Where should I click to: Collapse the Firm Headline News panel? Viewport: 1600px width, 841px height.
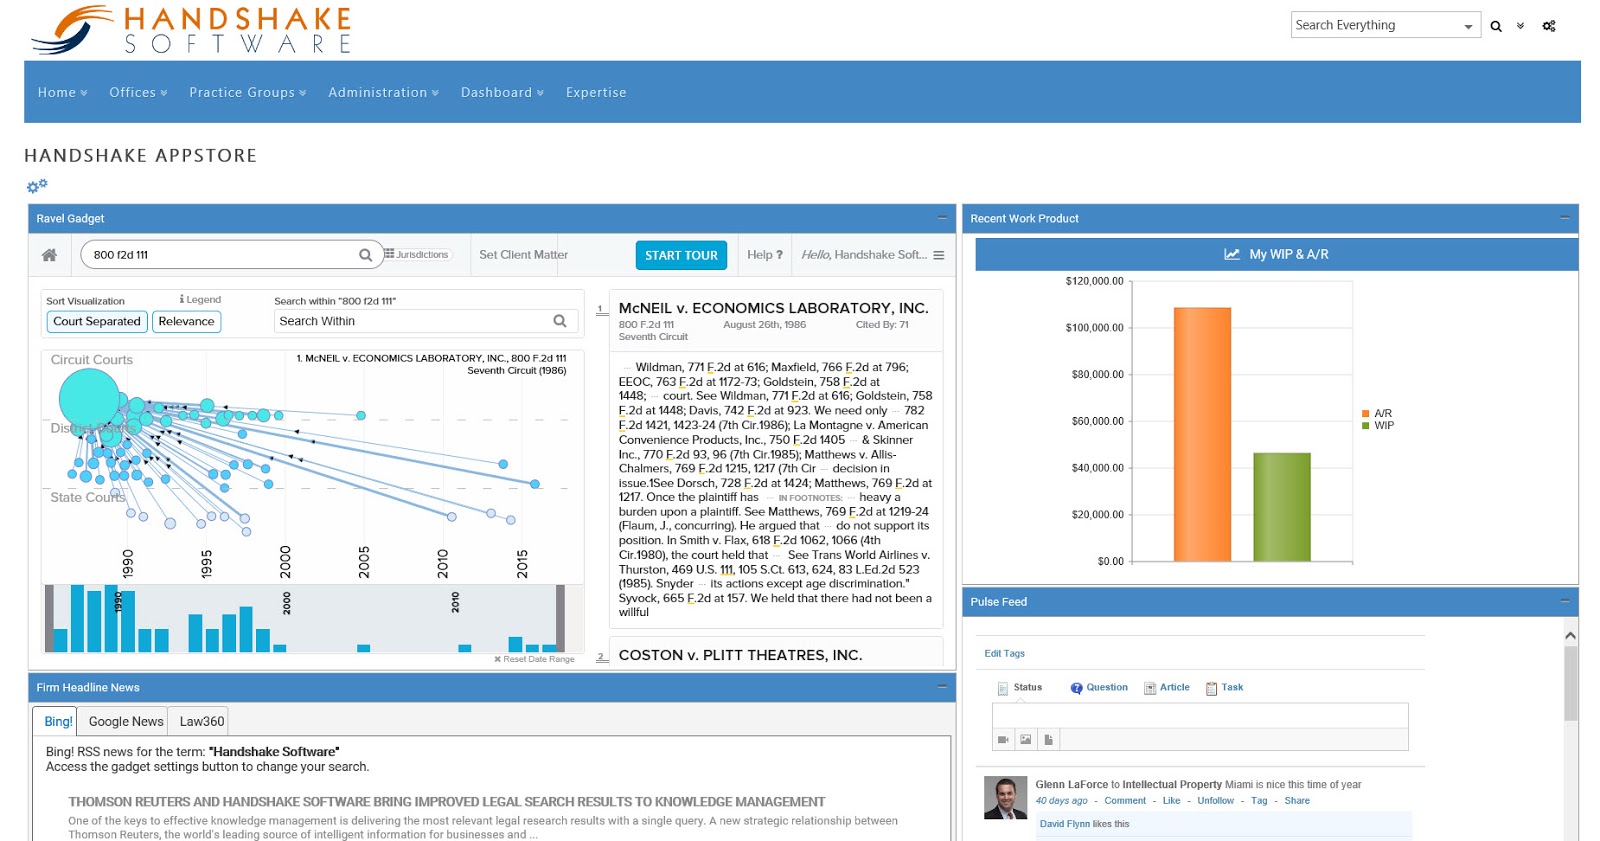click(942, 686)
